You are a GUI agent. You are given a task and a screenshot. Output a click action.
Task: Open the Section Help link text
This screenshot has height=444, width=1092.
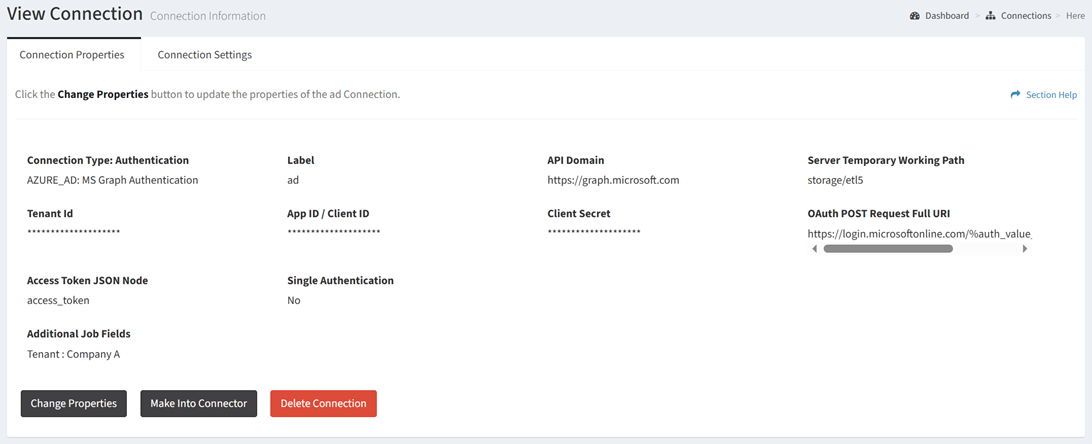[1051, 95]
